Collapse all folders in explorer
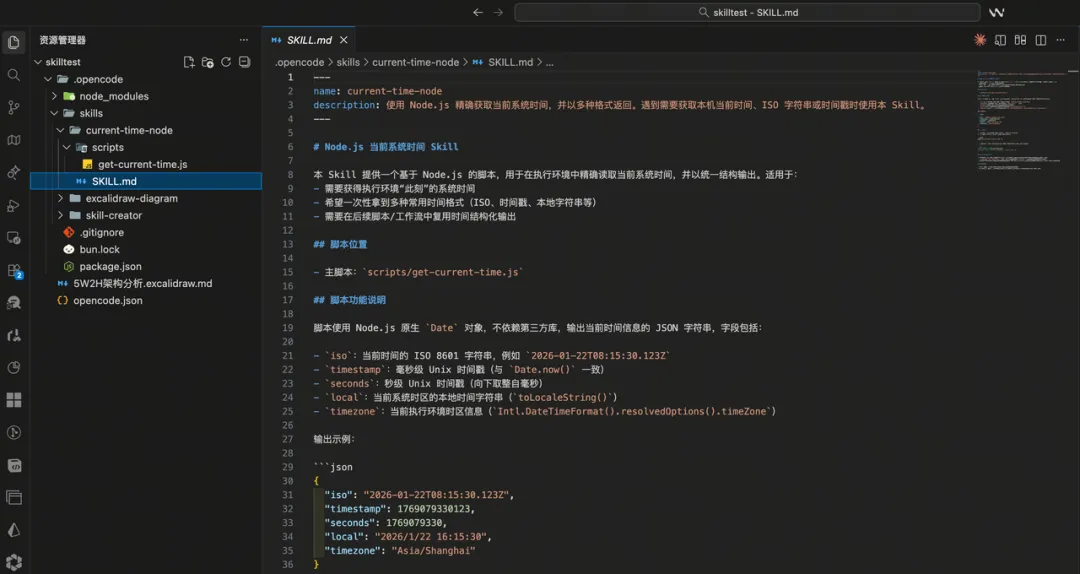Screen dimensions: 1080x574 tap(244, 62)
